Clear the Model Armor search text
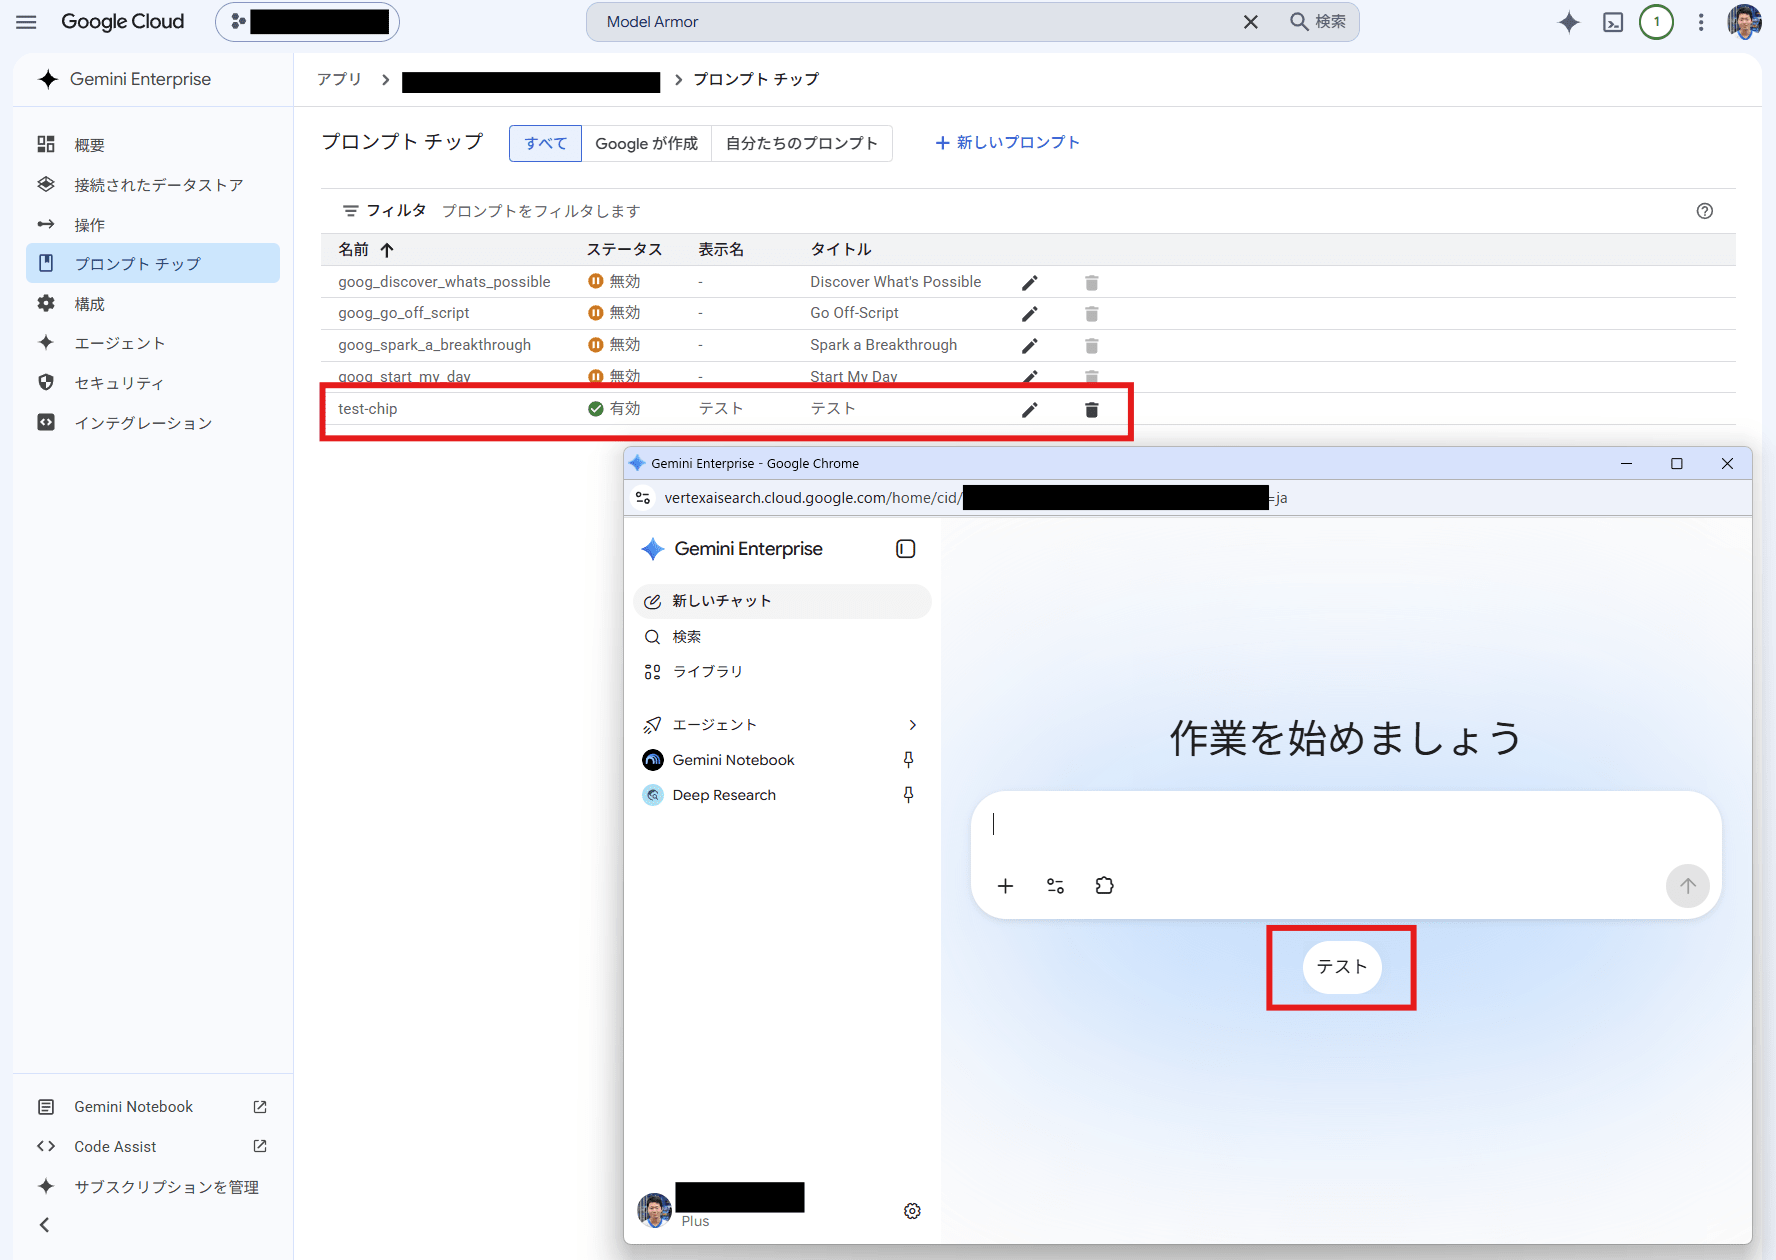Image resolution: width=1776 pixels, height=1260 pixels. pyautogui.click(x=1250, y=22)
